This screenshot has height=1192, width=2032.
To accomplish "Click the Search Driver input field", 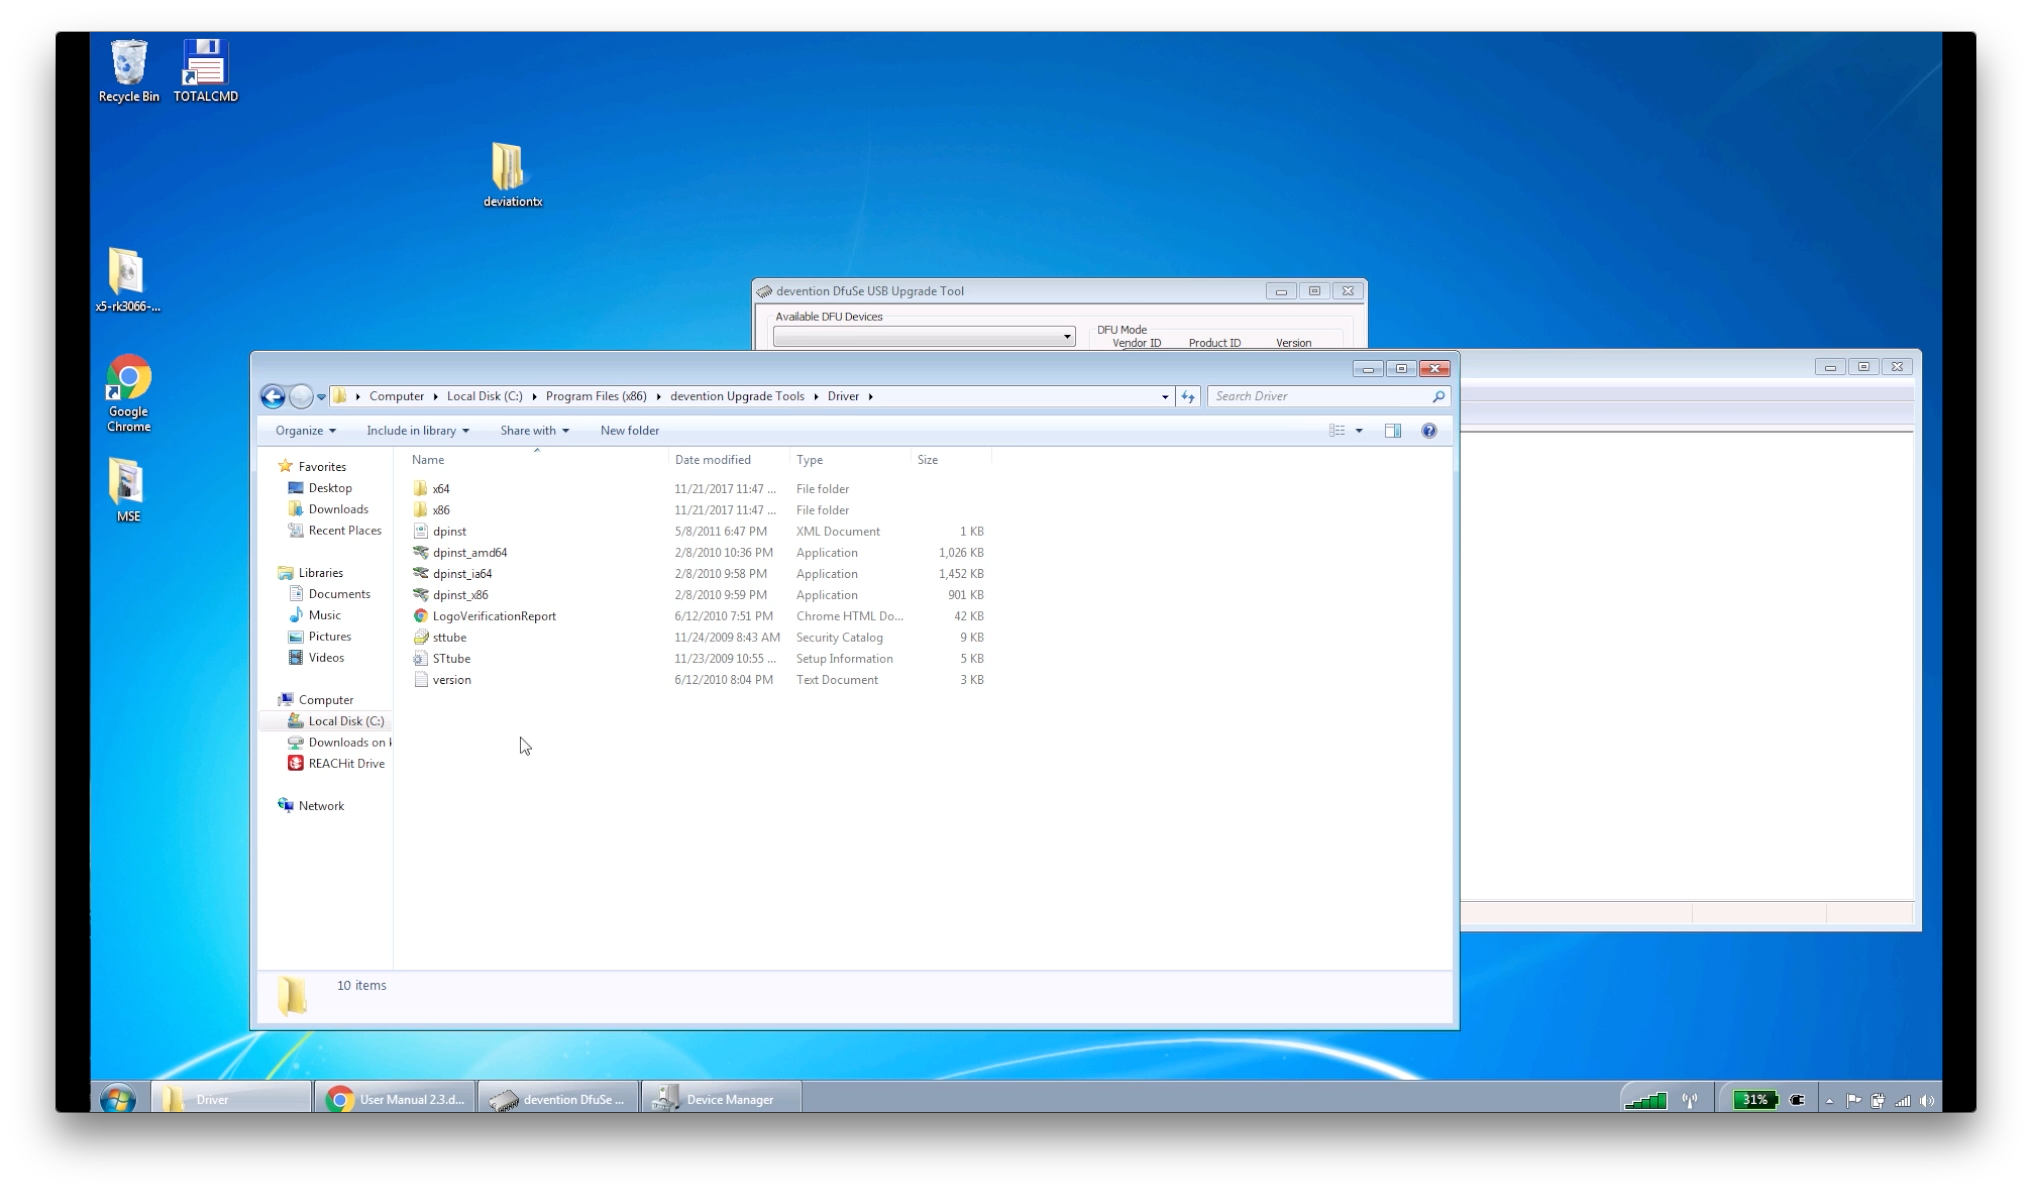I will pos(1320,397).
